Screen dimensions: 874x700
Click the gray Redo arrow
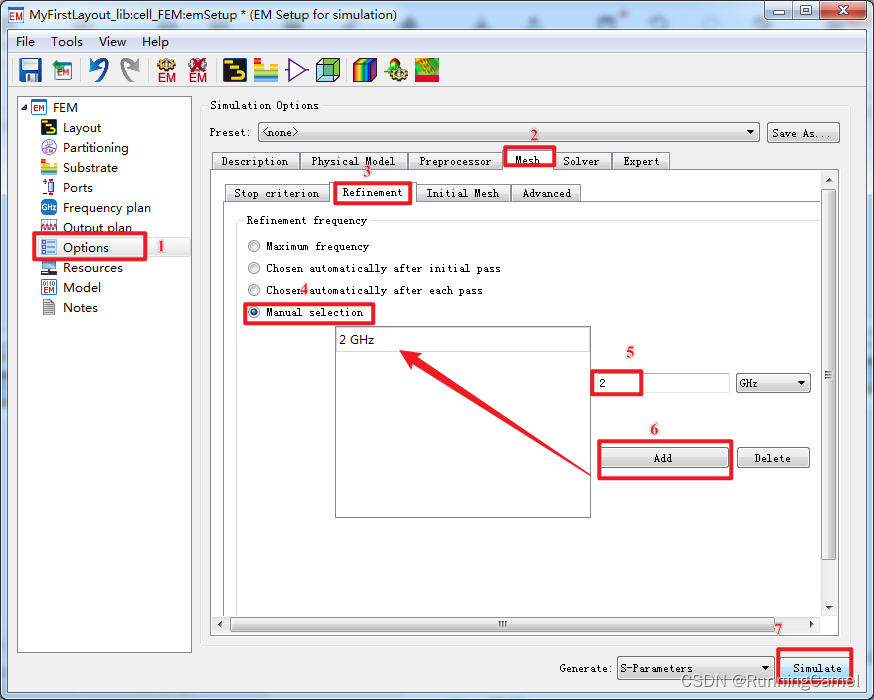[x=130, y=70]
